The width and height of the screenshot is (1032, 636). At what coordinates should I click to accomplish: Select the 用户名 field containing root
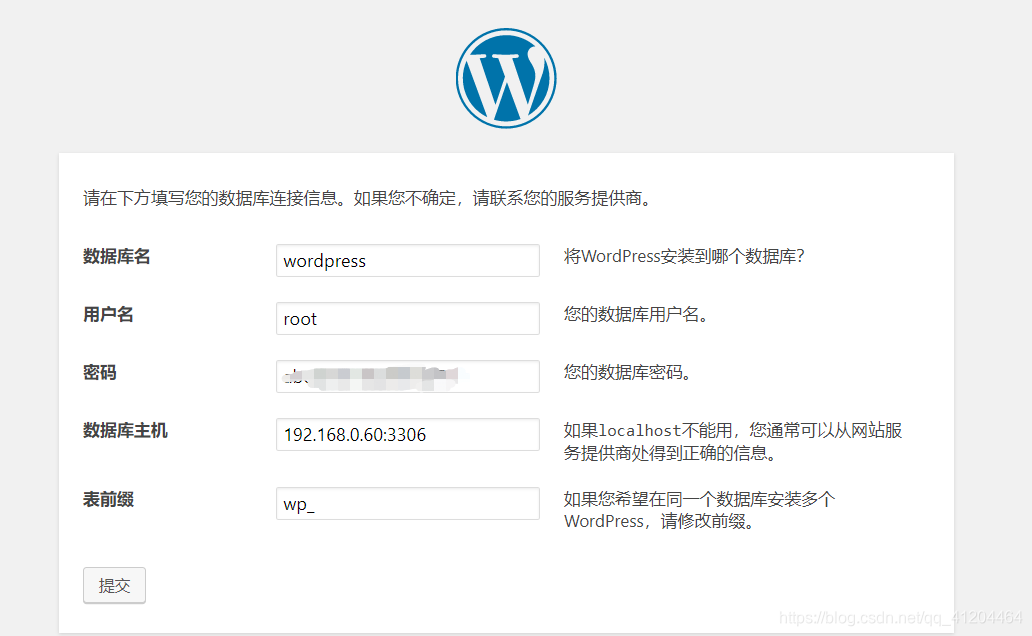pos(407,319)
